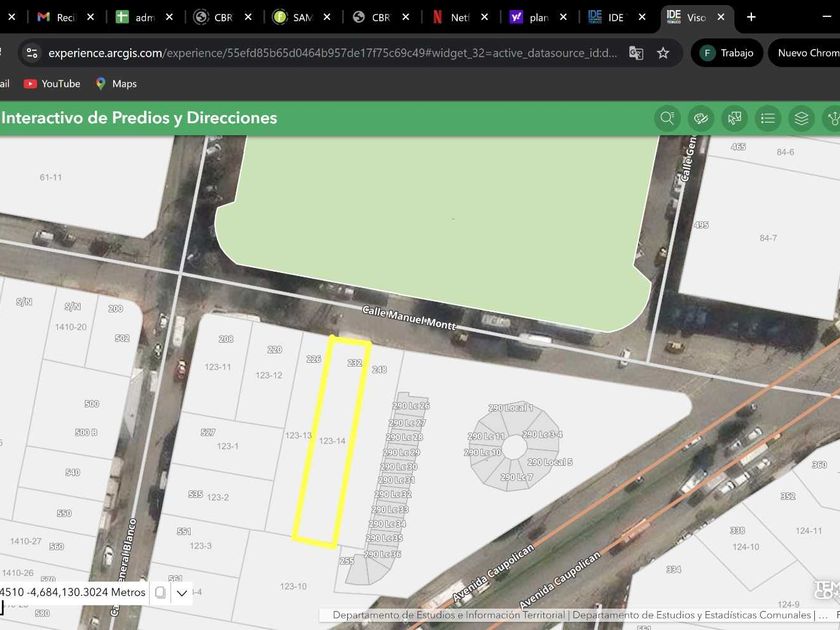Copy the coordinates with copy icon

160,593
